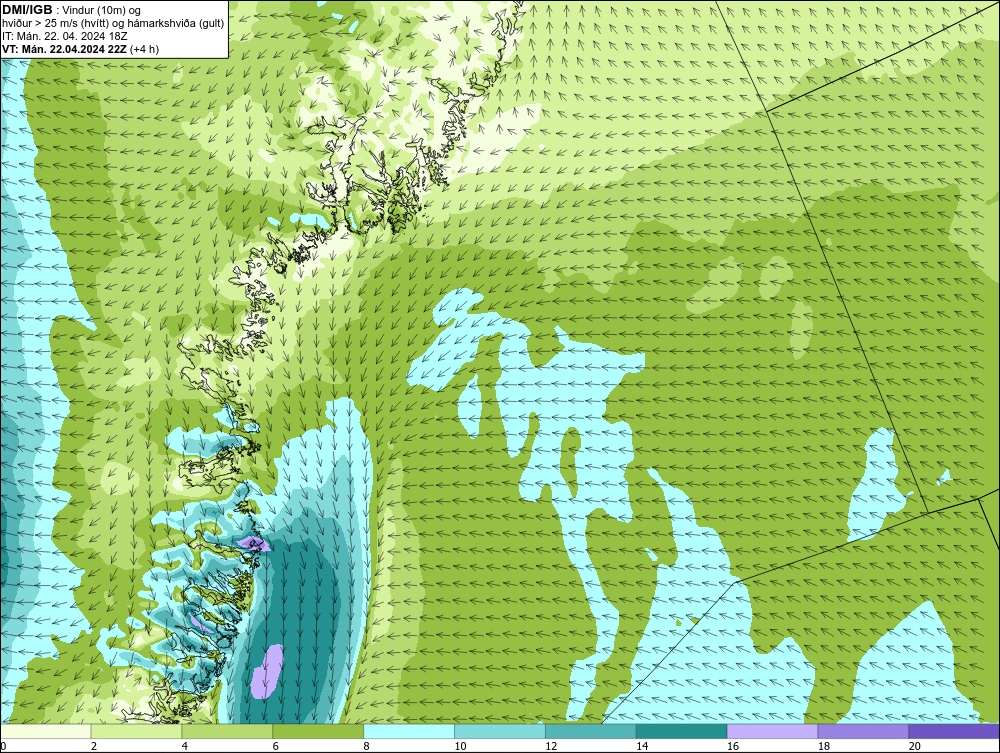
Task: Click the 18–20 m/s purple legend swatch
Action: (863, 731)
